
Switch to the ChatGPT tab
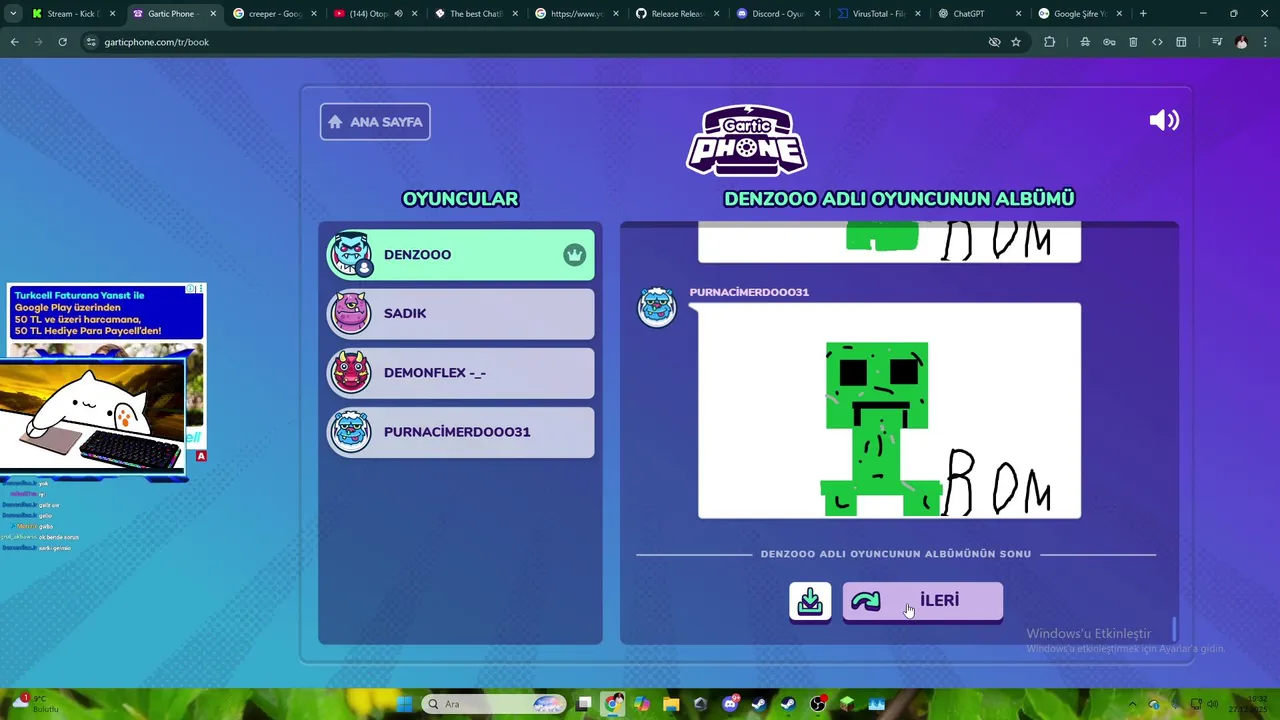978,14
